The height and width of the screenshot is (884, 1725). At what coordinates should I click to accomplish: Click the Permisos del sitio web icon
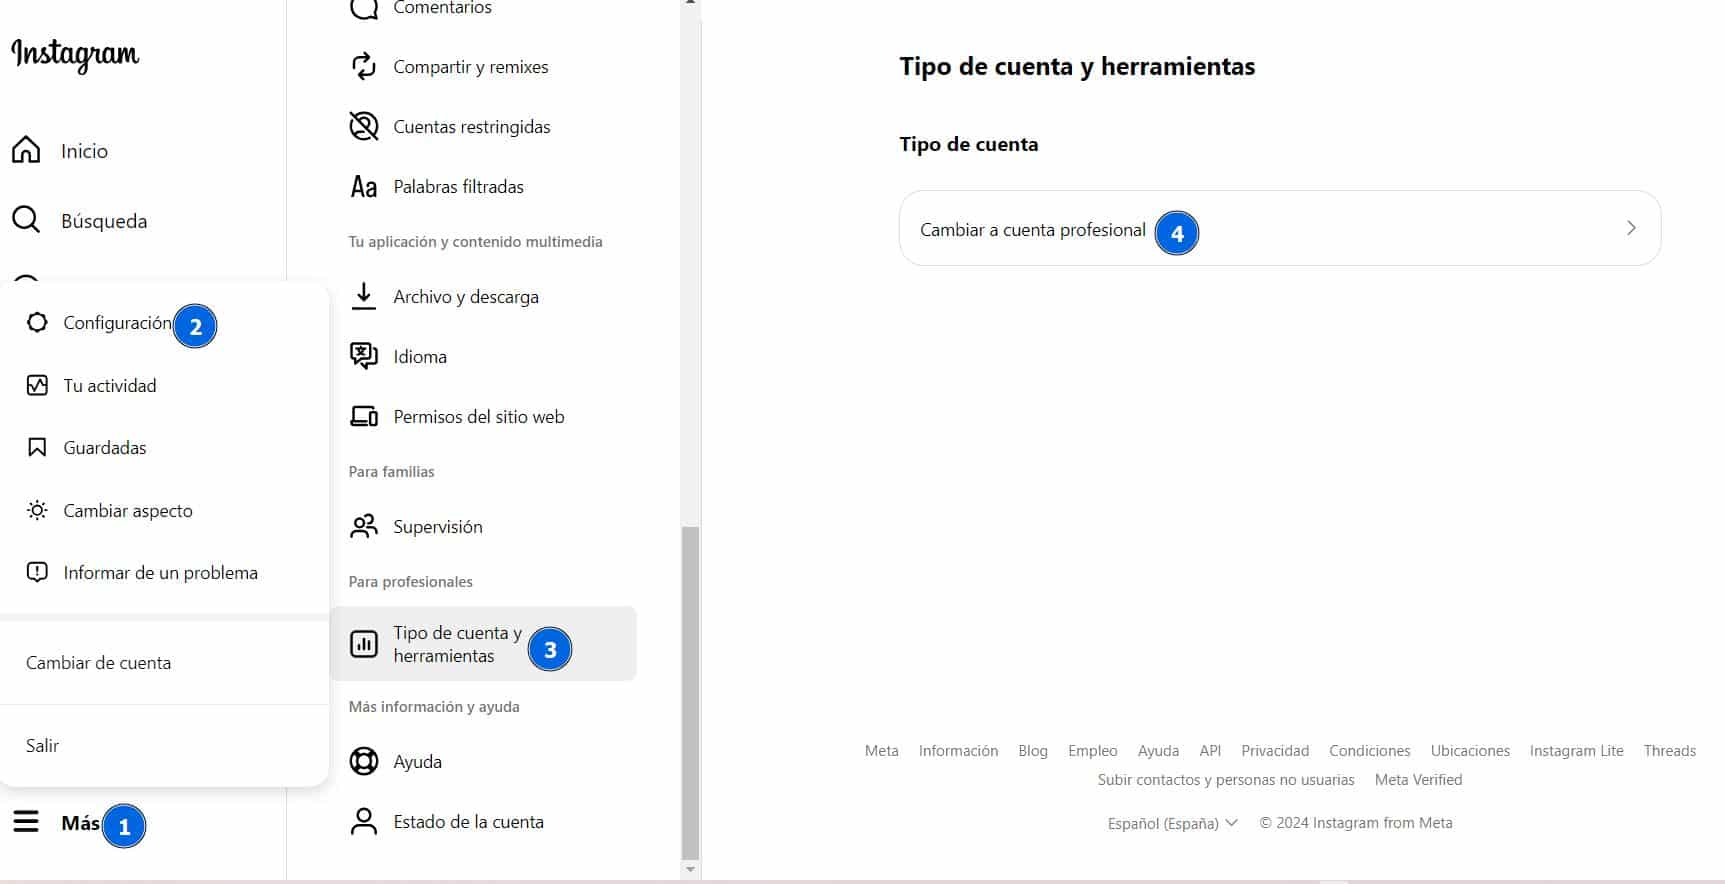pos(364,416)
